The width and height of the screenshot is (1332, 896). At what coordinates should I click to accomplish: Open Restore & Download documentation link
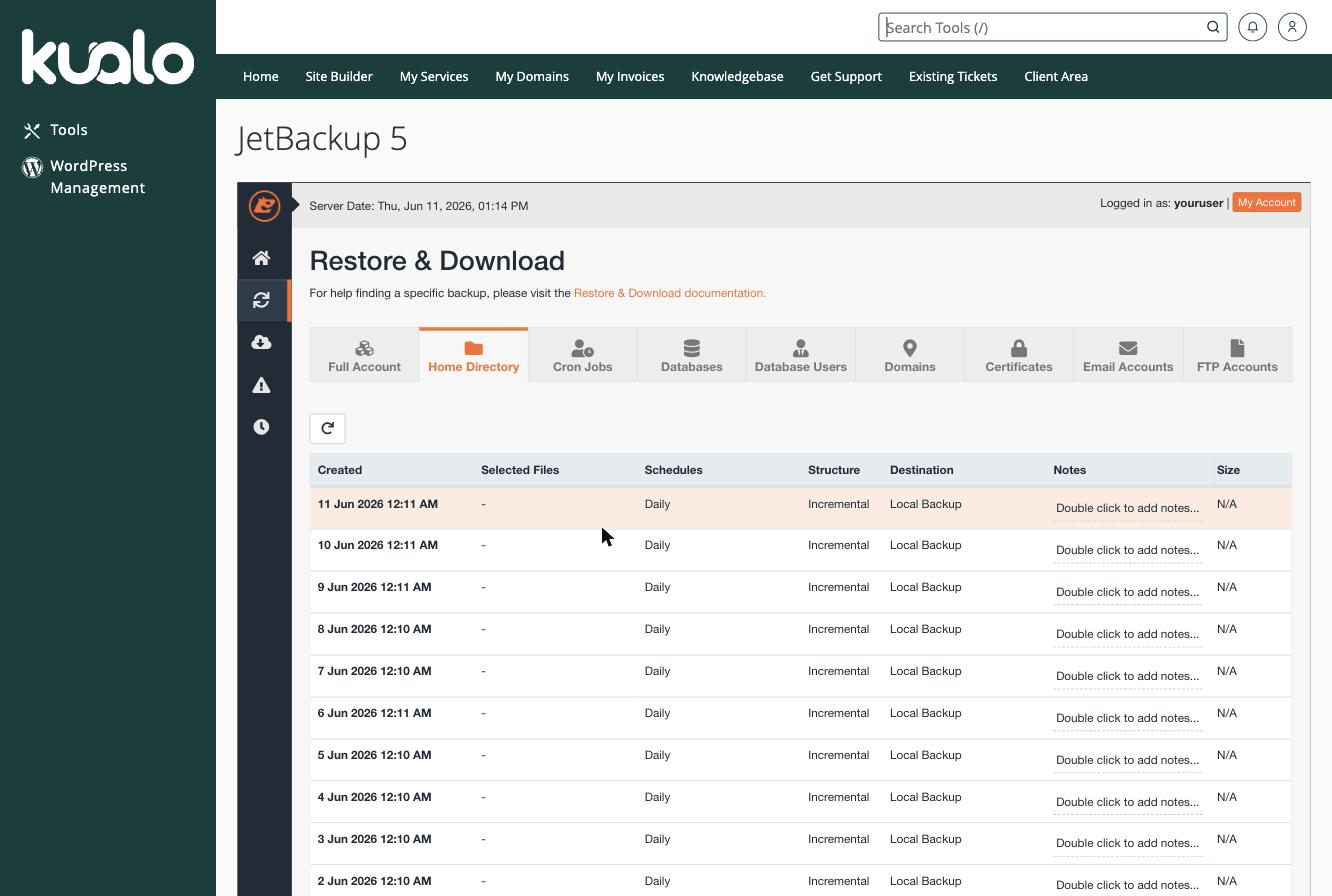tap(670, 293)
